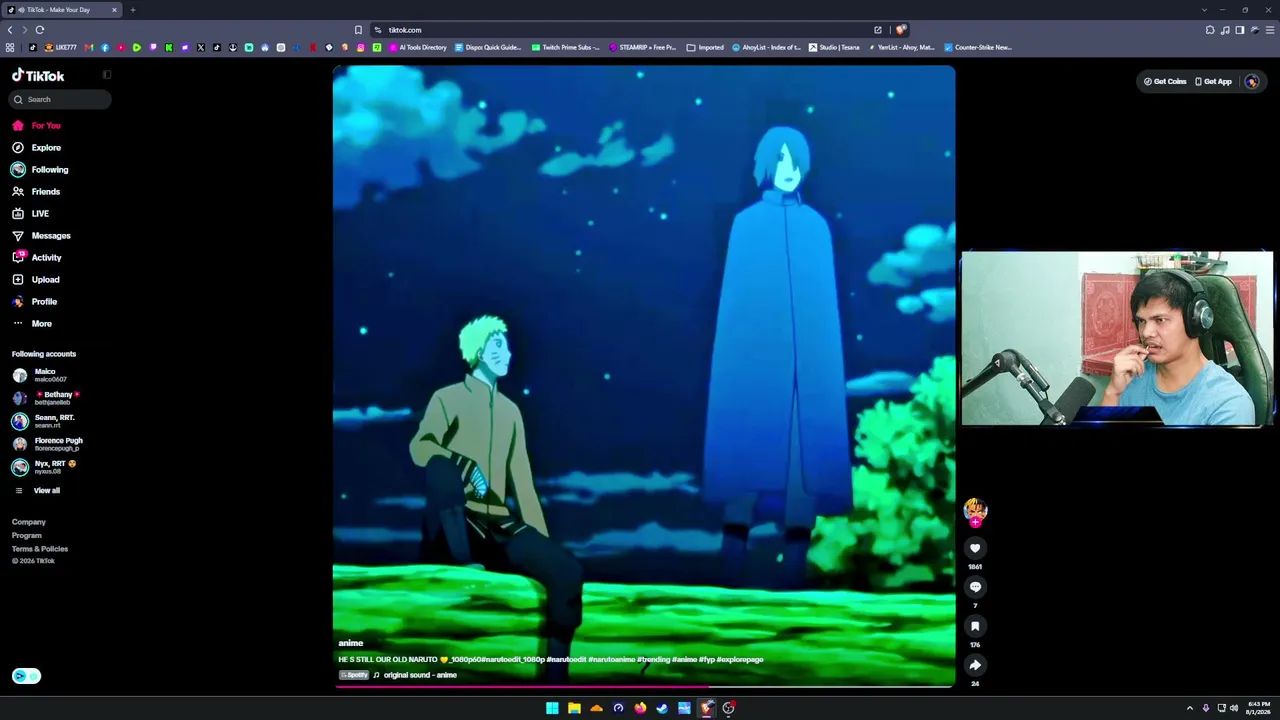Expand the More menu in sidebar

tap(32, 324)
